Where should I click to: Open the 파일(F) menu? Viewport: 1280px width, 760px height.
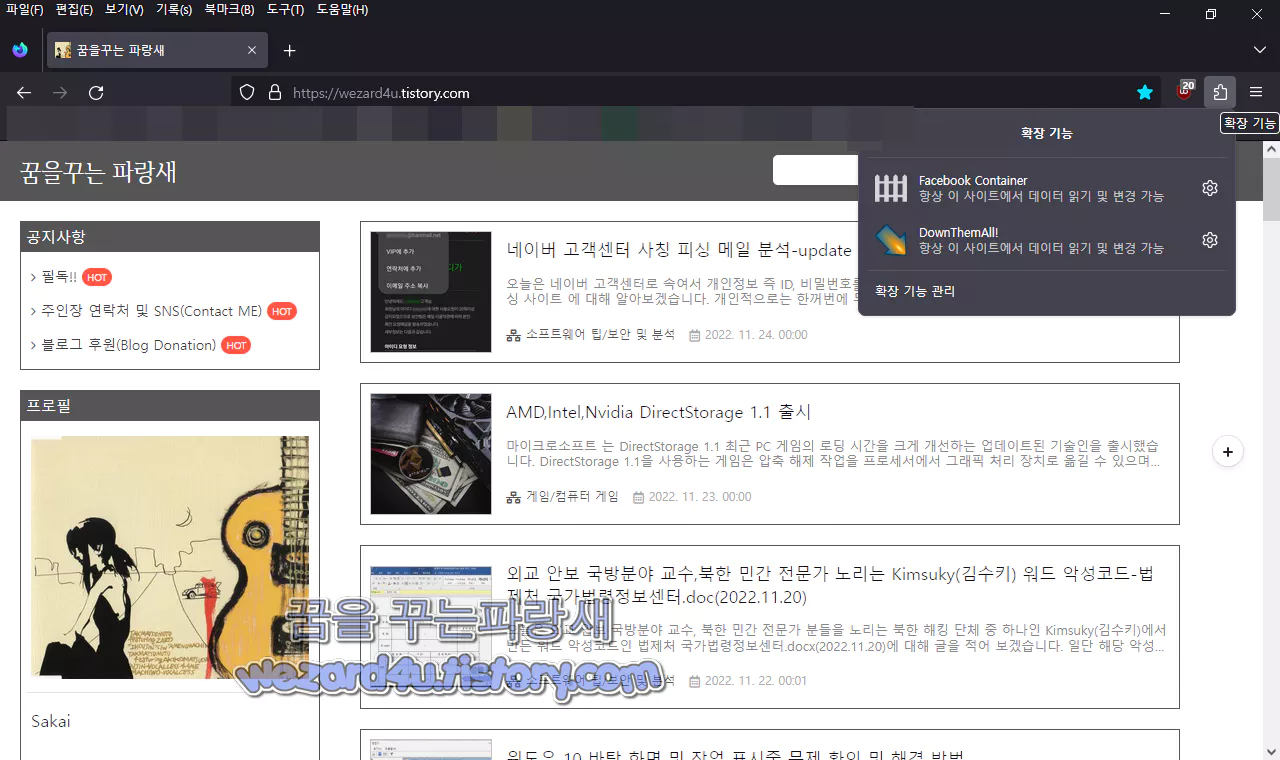[x=24, y=10]
